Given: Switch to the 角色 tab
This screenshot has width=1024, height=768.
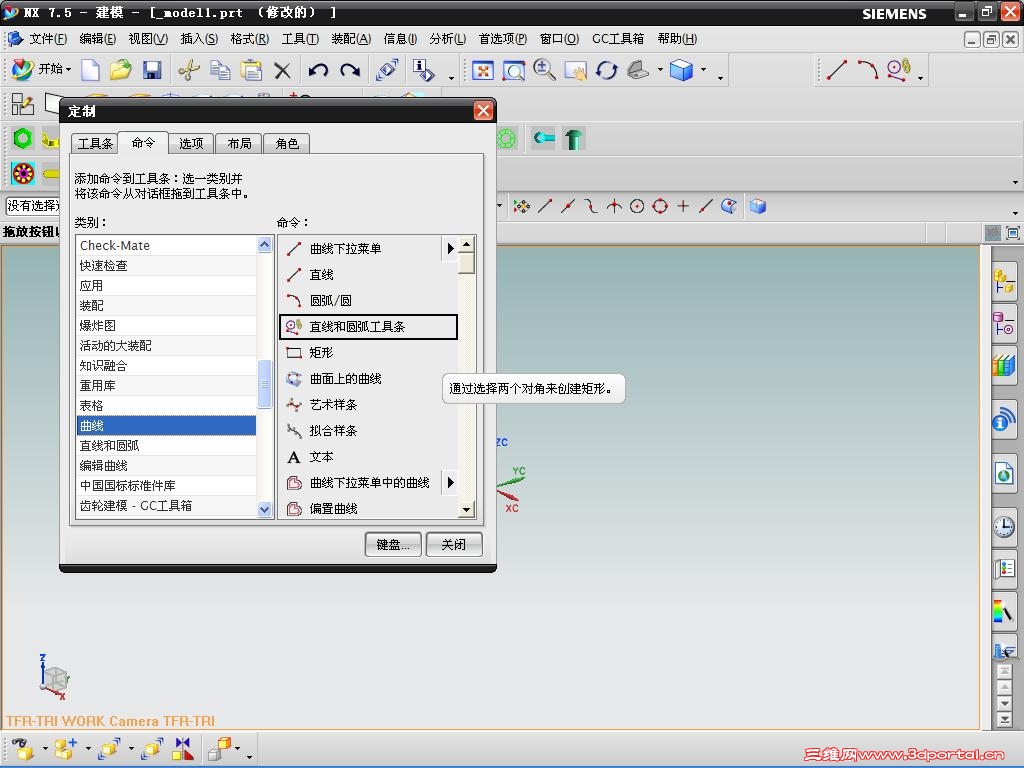Looking at the screenshot, I should (x=287, y=143).
